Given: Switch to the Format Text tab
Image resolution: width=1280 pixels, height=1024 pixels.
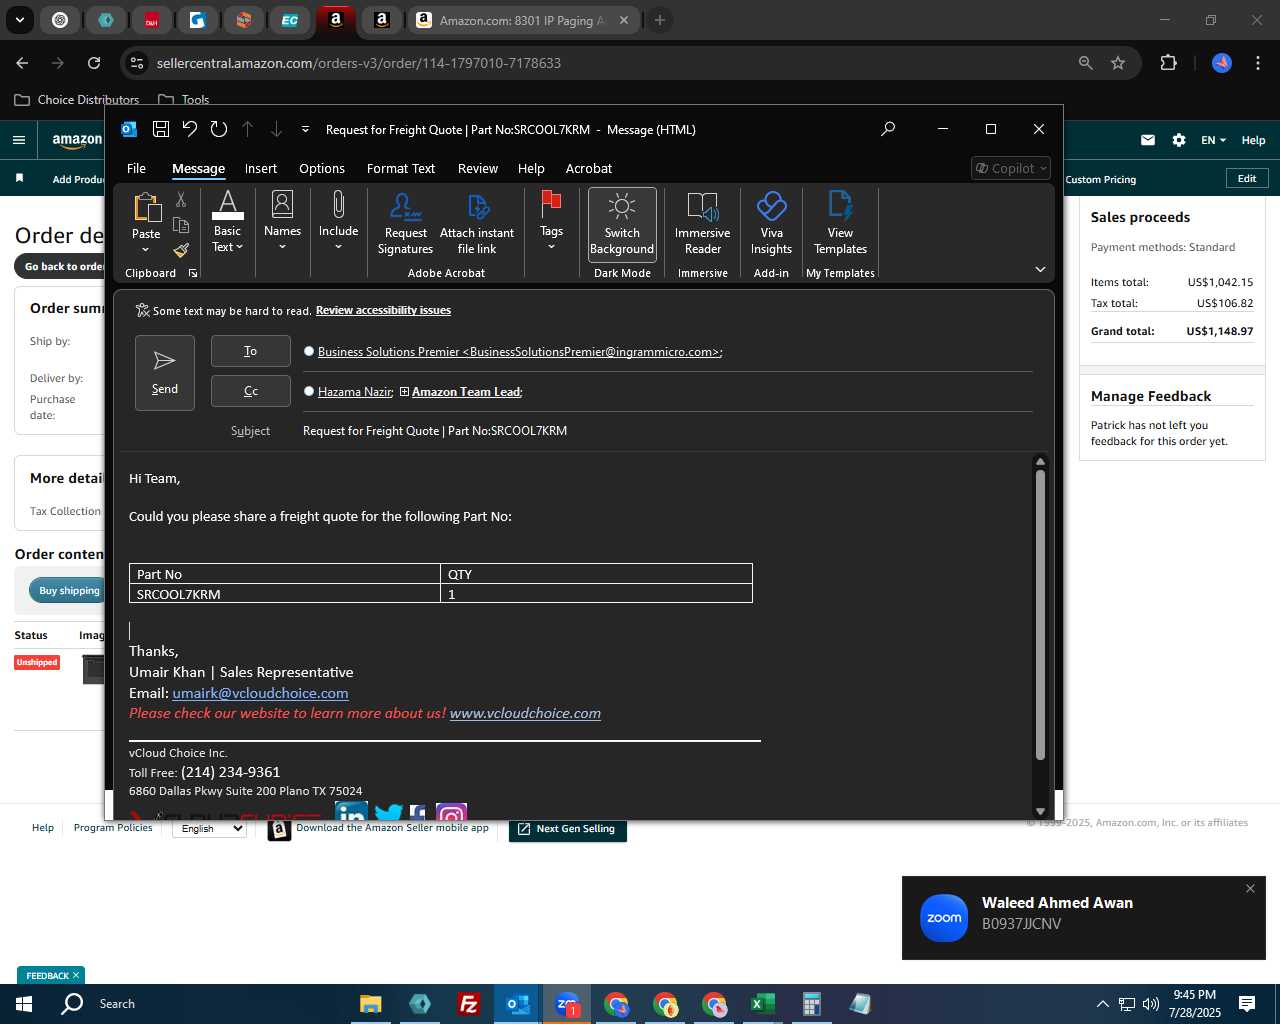Looking at the screenshot, I should (401, 168).
